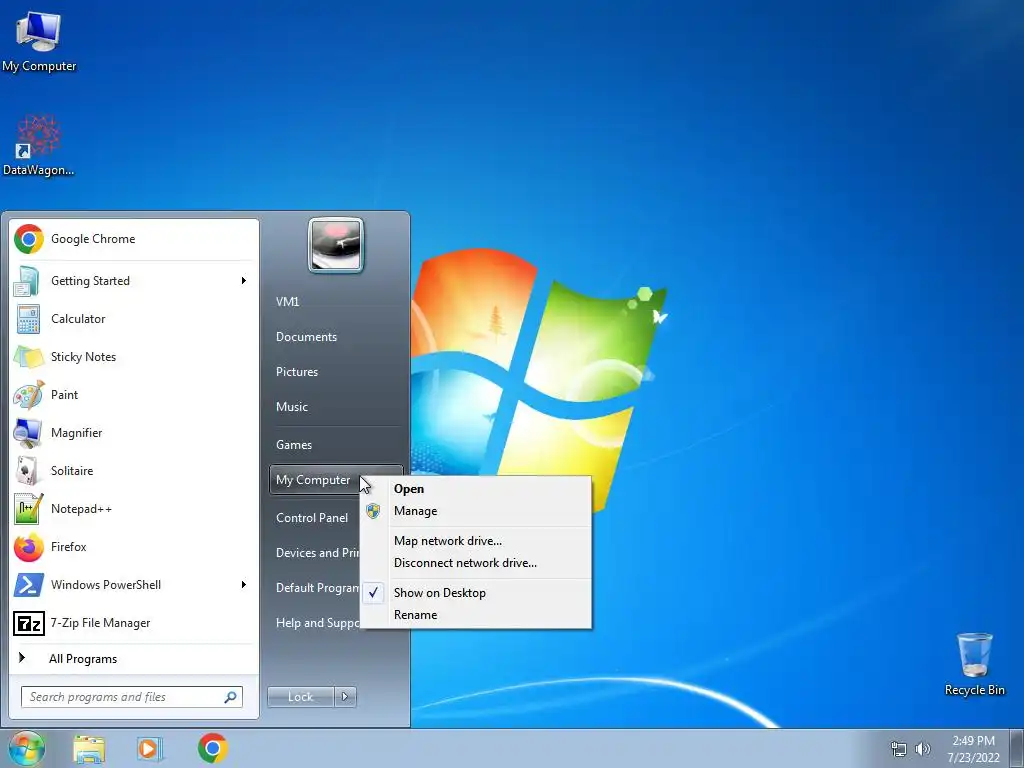Select the Recycle Bin desktop icon
Image resolution: width=1024 pixels, height=768 pixels.
coord(974,664)
